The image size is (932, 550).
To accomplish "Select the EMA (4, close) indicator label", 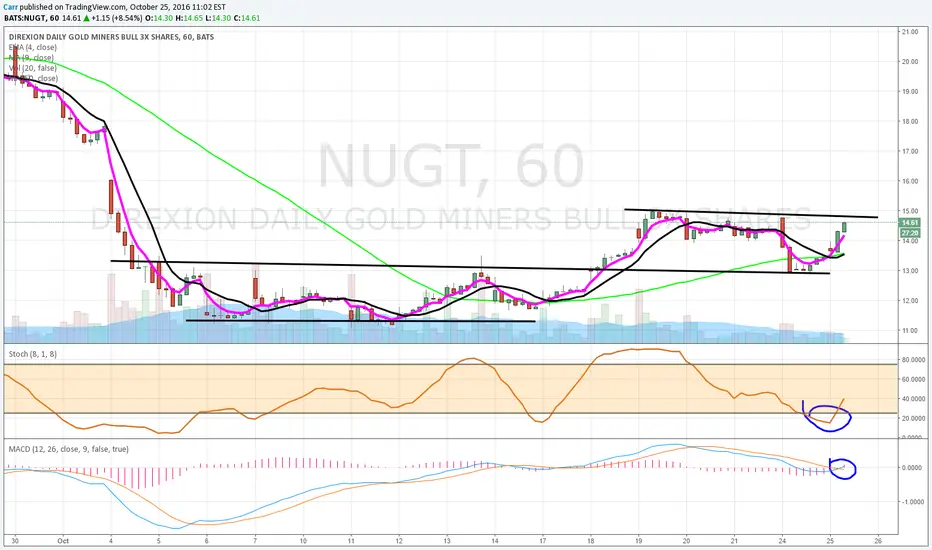I will tap(33, 48).
